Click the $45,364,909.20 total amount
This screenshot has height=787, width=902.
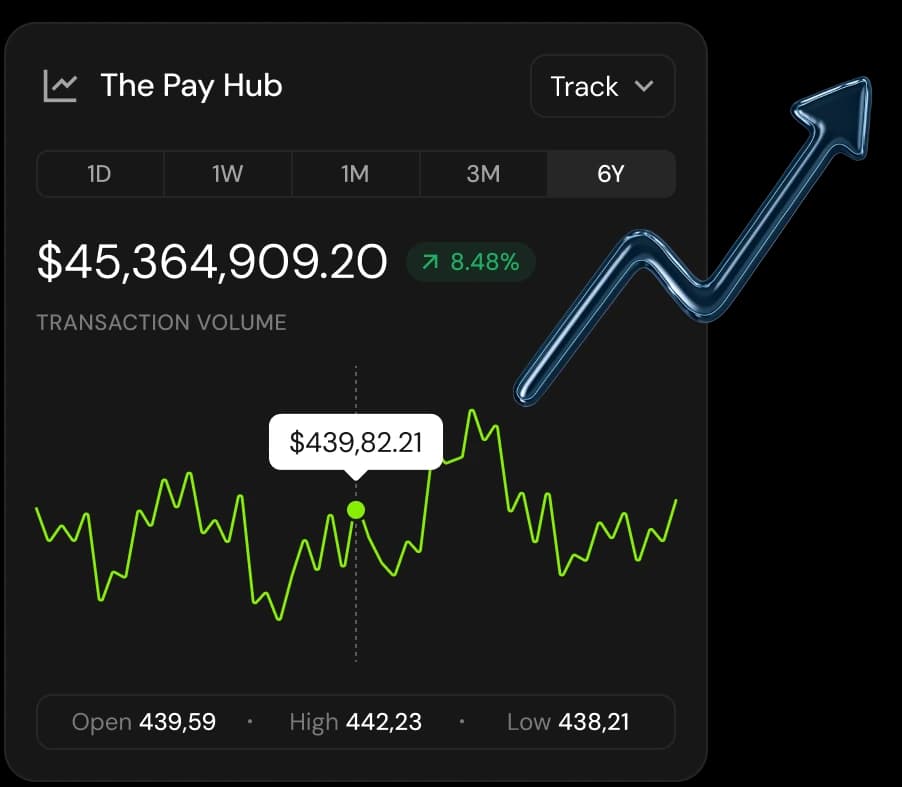coord(211,262)
